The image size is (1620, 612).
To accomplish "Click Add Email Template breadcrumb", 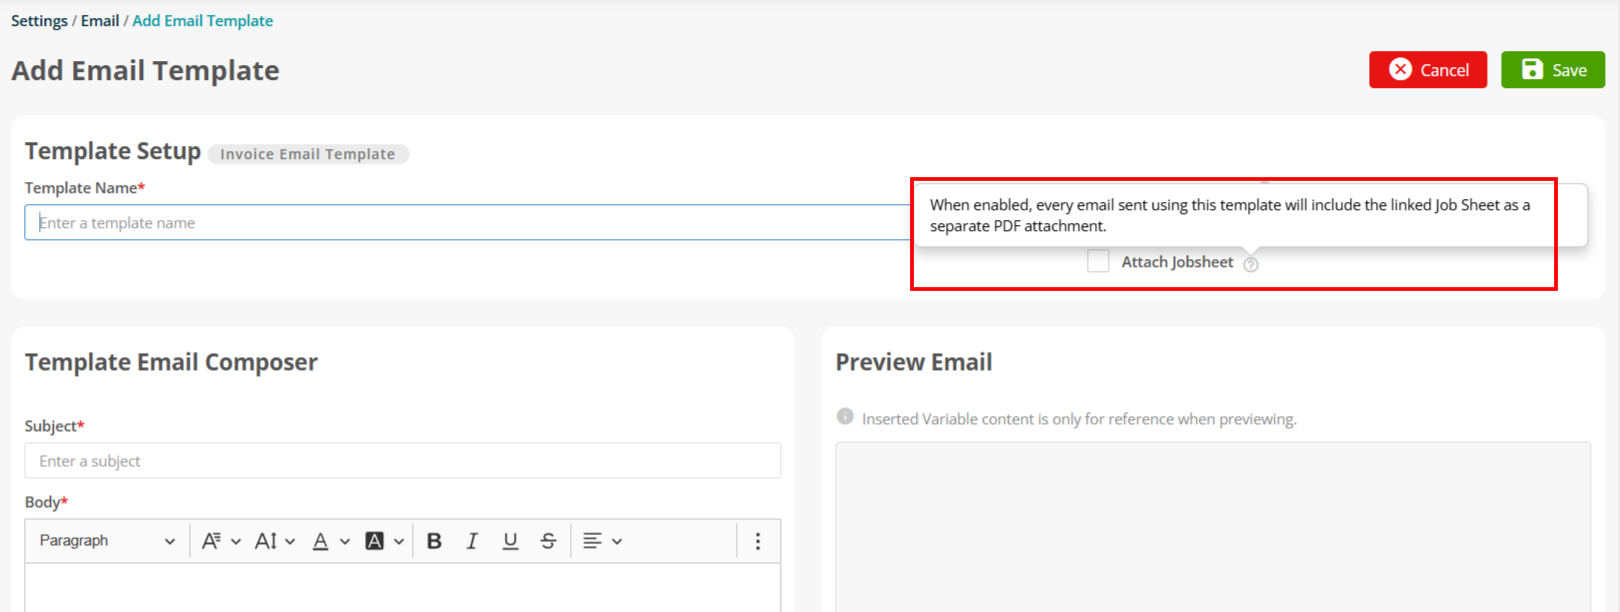I will point(203,20).
